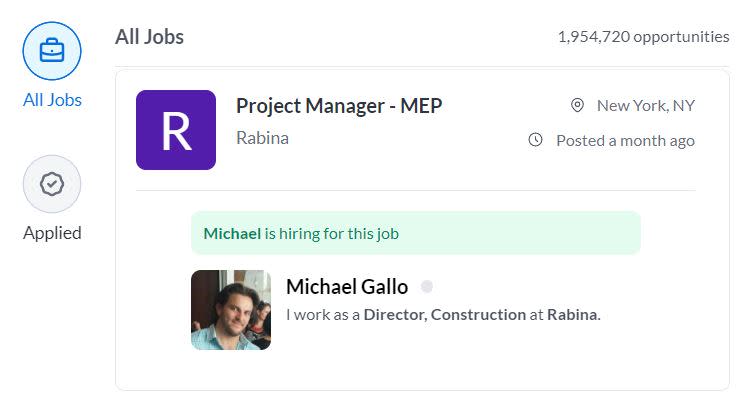
Task: Click the All Jobs page heading
Action: tap(149, 37)
